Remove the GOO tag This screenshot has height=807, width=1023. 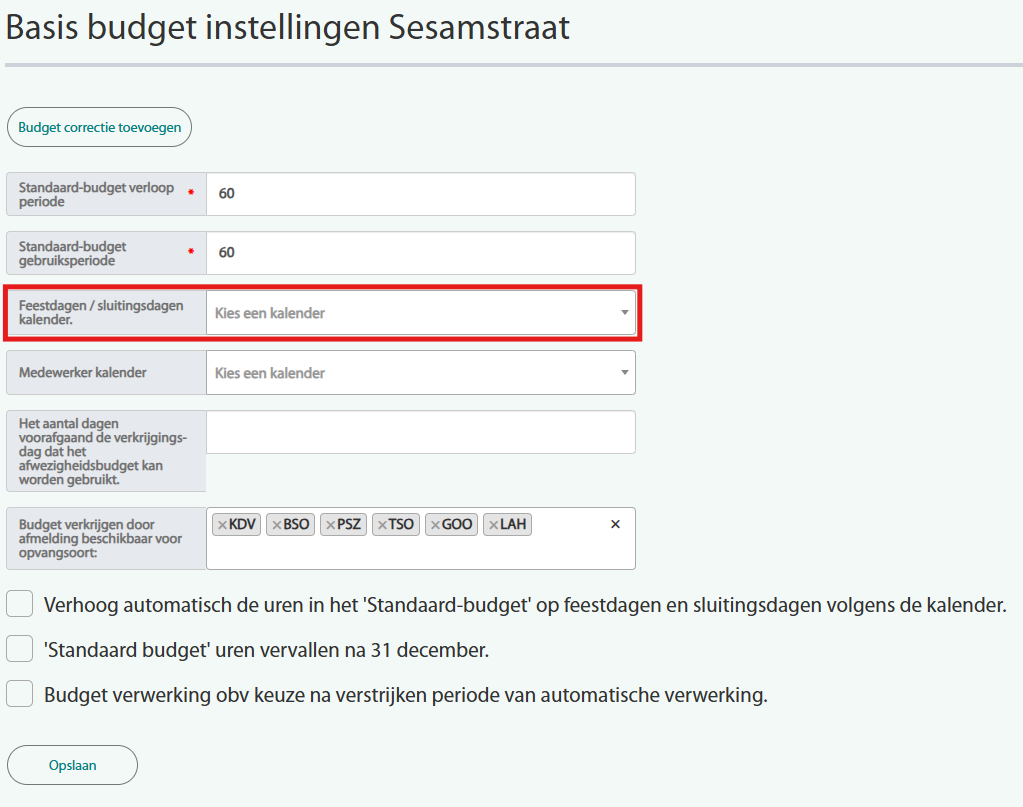(x=435, y=525)
